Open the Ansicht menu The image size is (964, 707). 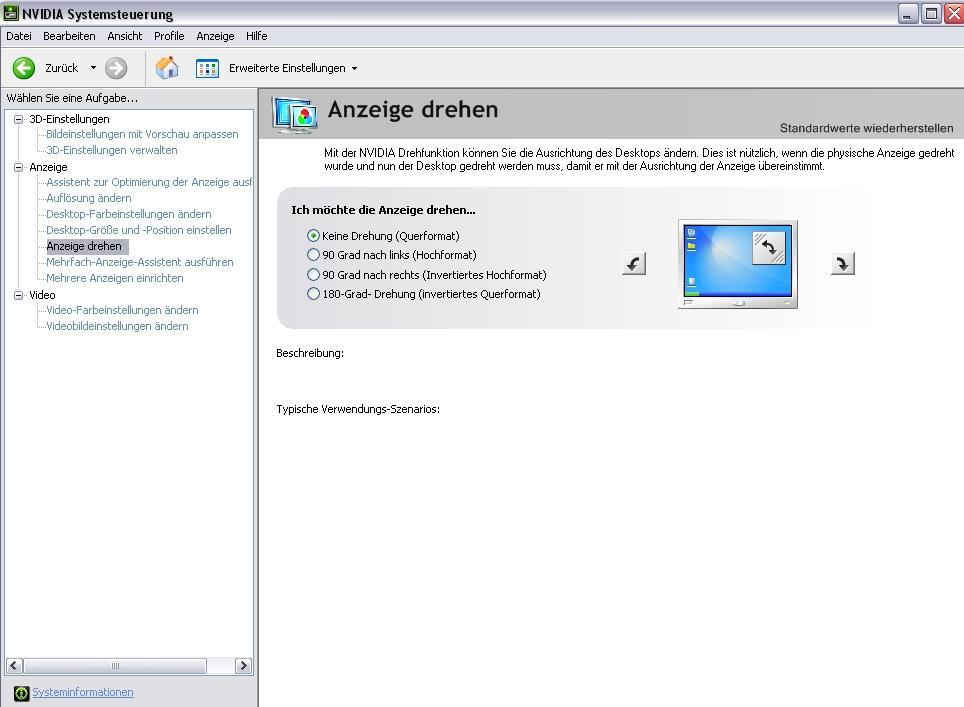click(x=125, y=36)
